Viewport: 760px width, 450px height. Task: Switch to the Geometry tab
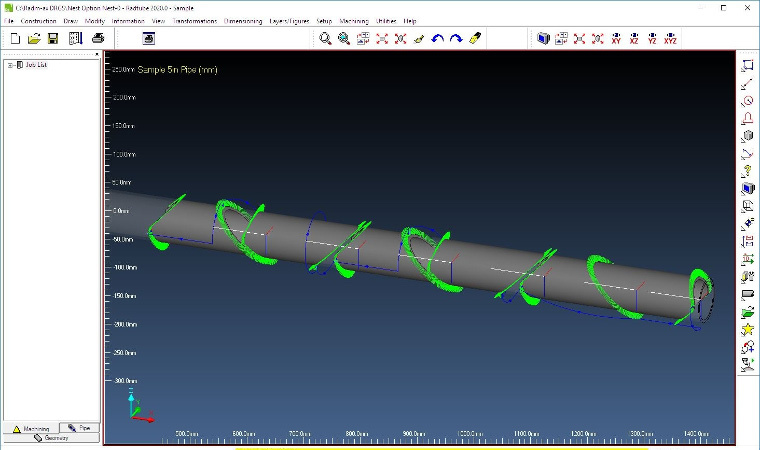pos(51,438)
